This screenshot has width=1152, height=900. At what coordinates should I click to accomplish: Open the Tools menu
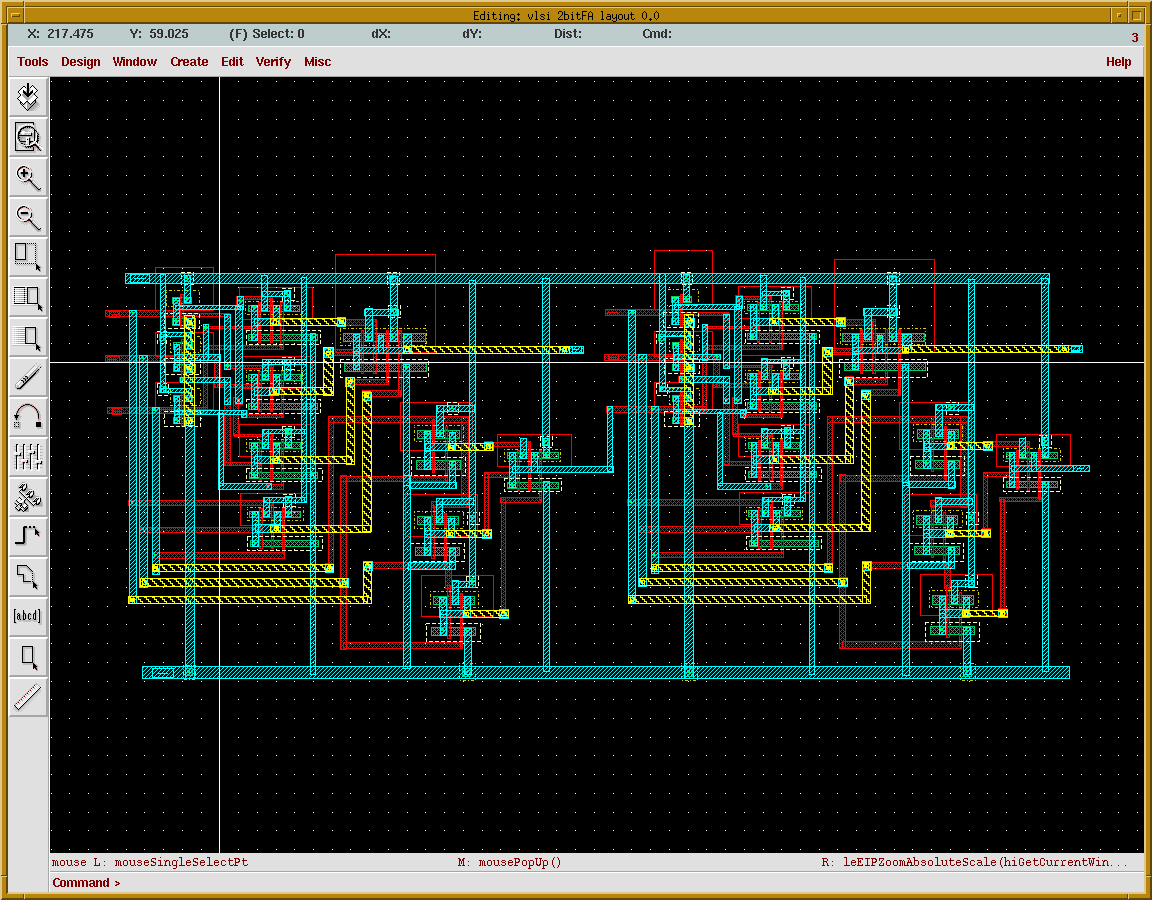point(32,62)
